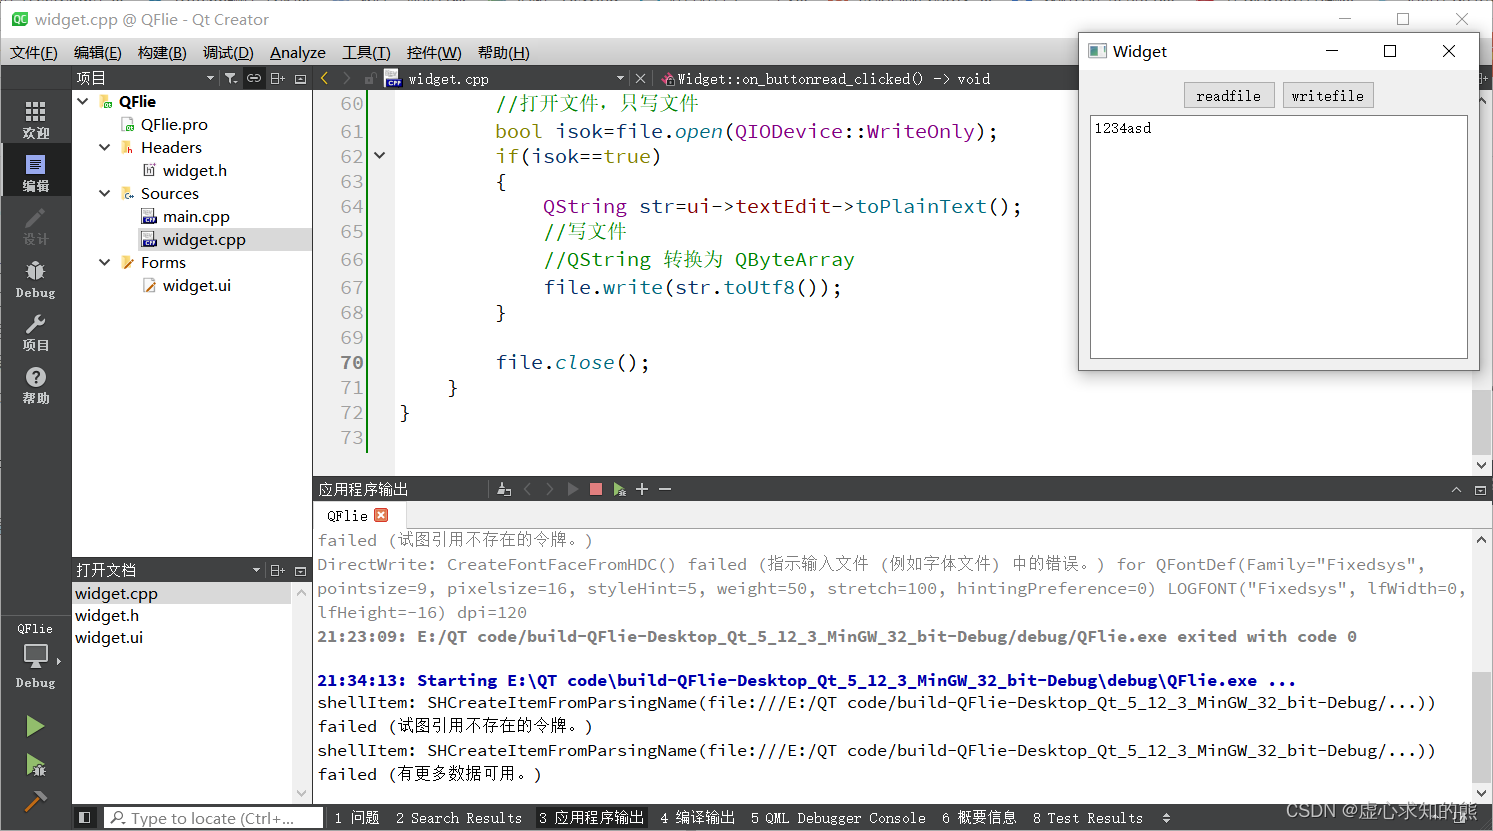Zoom in the application output text
The width and height of the screenshot is (1493, 831).
(642, 489)
